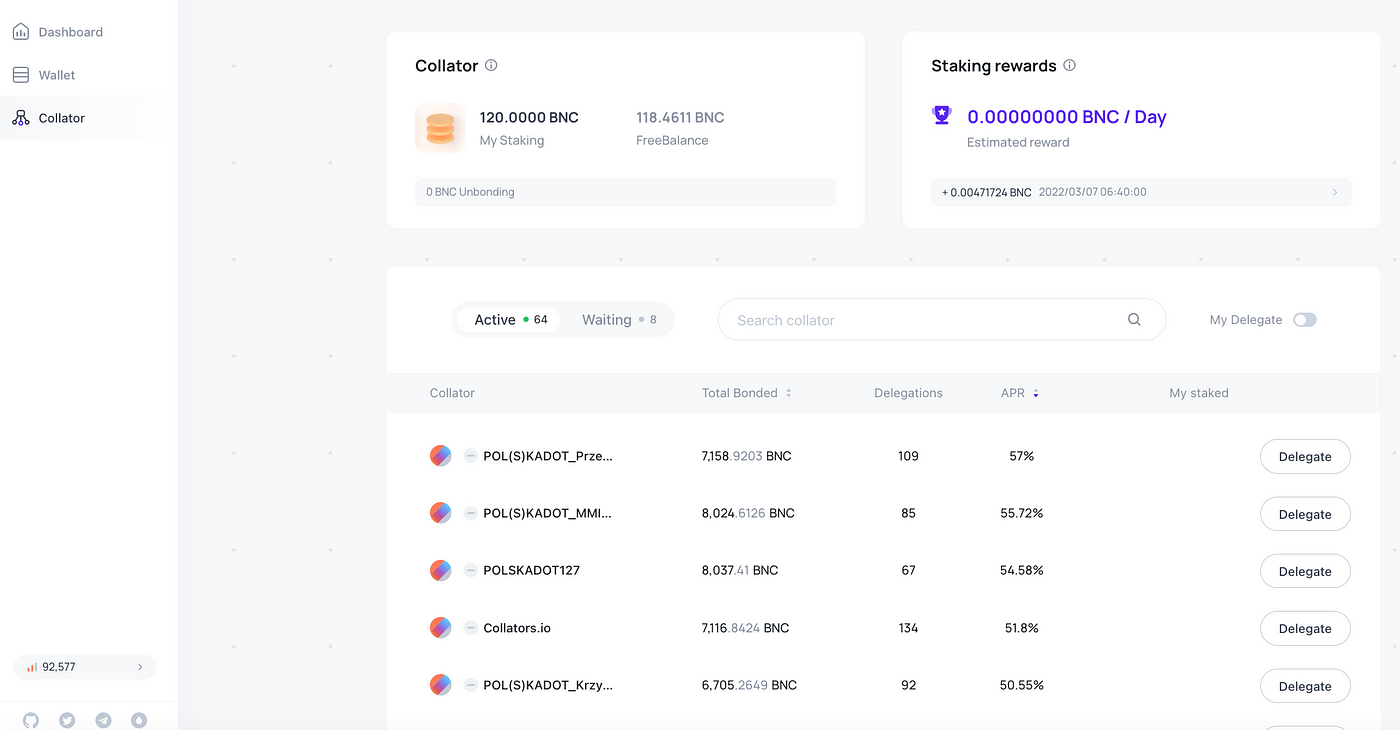
Task: Go to the Wallet section
Action: coord(57,75)
